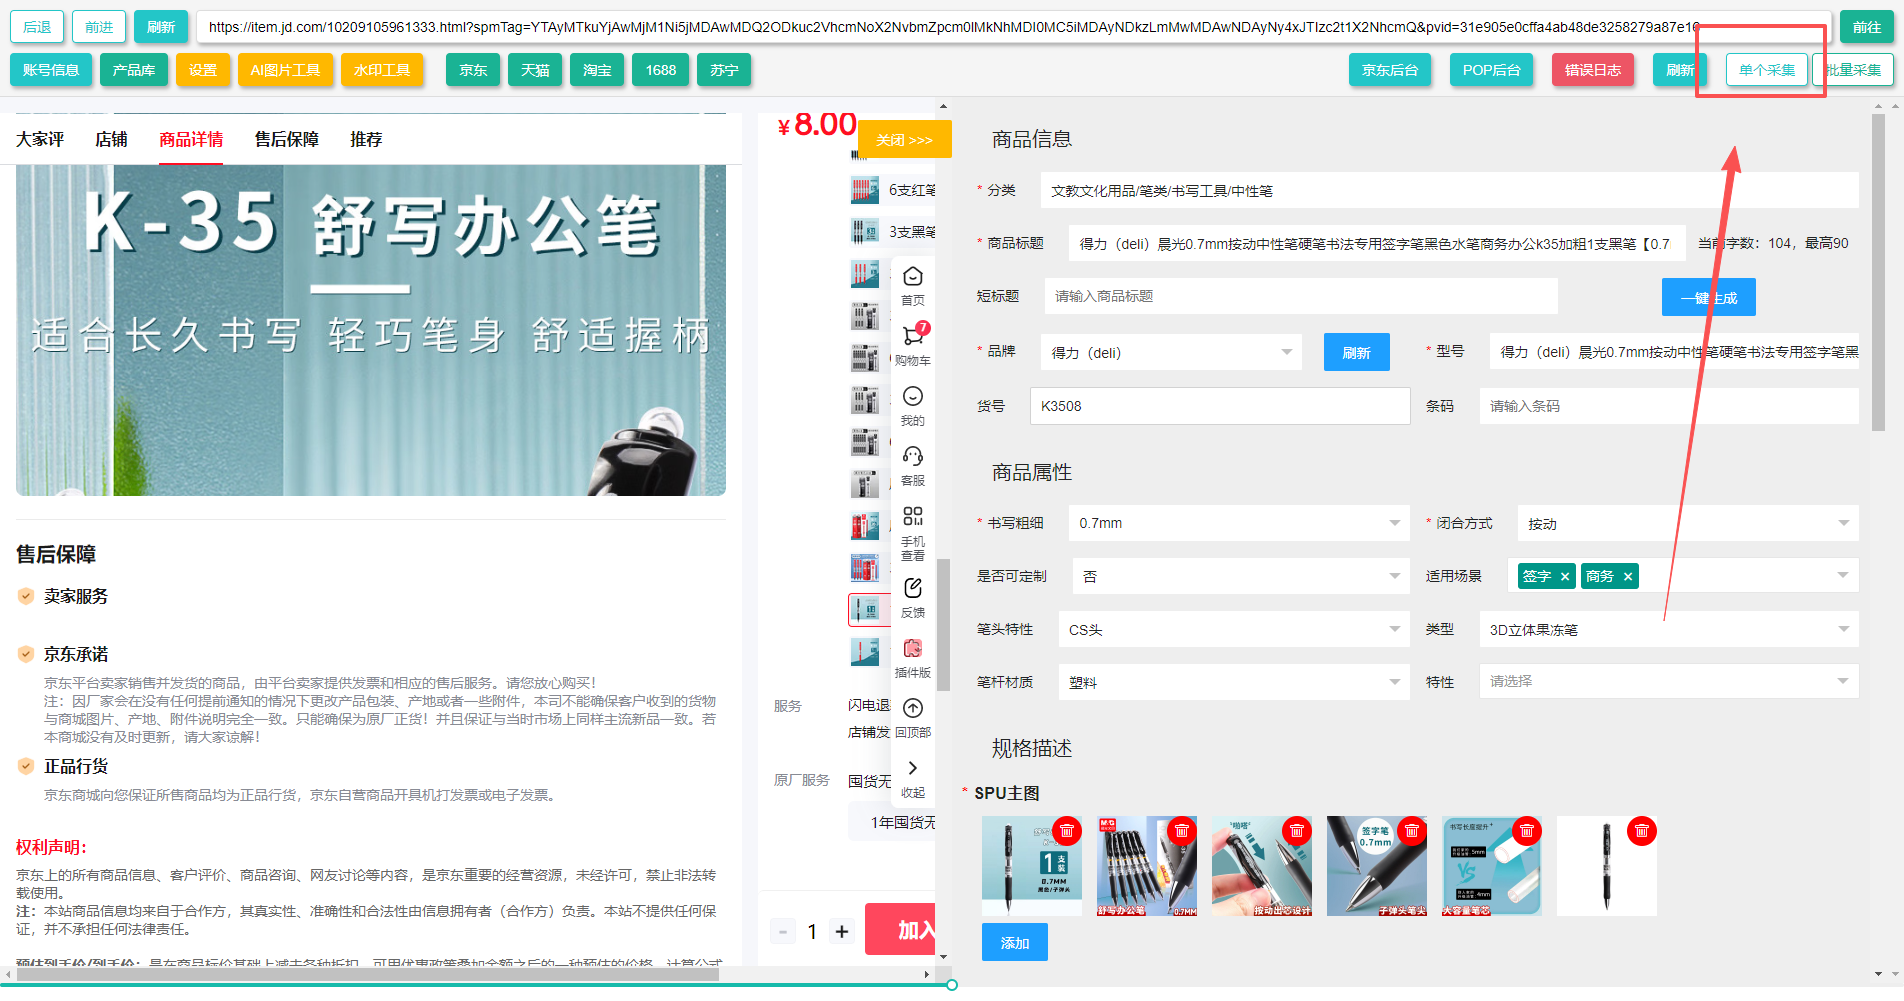Image resolution: width=1904 pixels, height=1001 pixels.
Task: Open the 是否可定制 dropdown
Action: 1240,576
